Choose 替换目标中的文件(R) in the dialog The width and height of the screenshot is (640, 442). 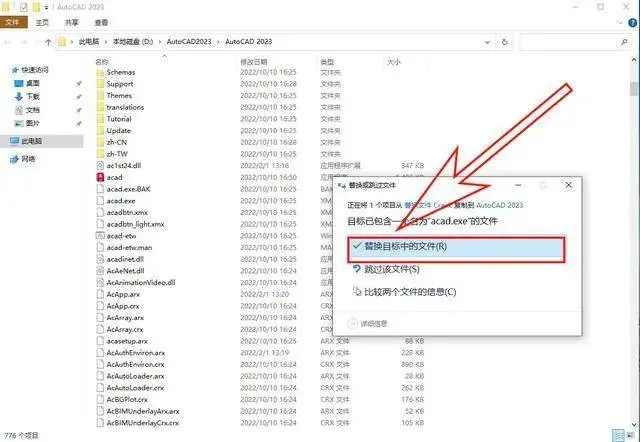coord(456,249)
